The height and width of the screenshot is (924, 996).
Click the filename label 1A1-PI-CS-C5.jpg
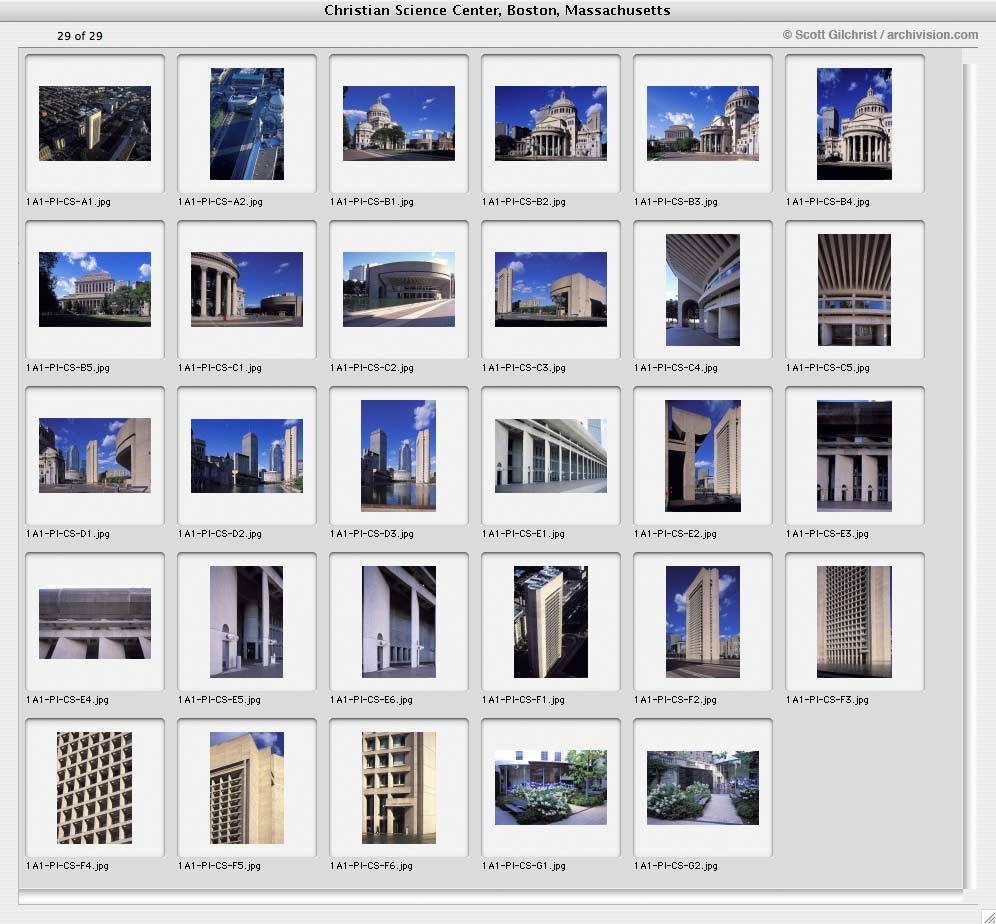(828, 368)
